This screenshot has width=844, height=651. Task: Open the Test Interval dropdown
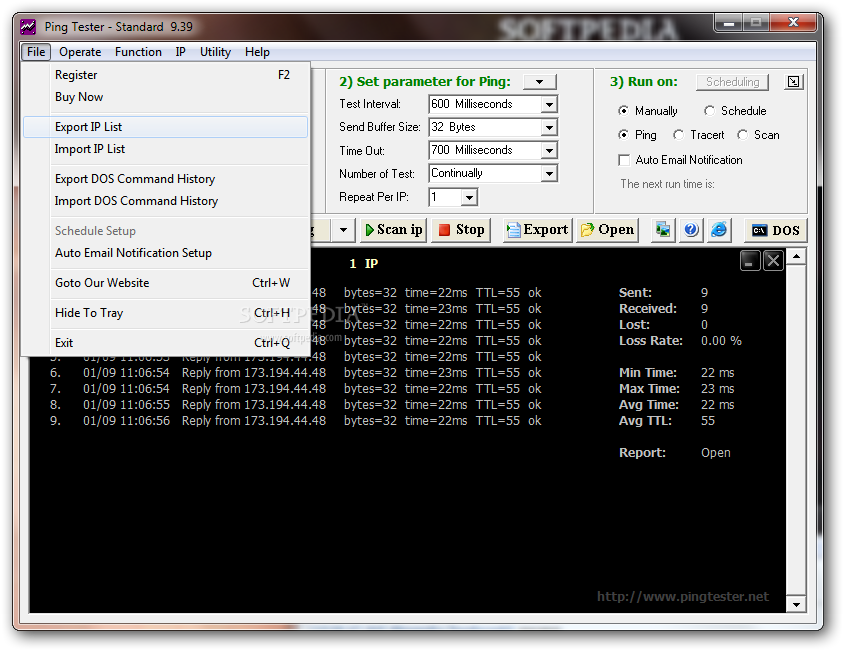[549, 104]
